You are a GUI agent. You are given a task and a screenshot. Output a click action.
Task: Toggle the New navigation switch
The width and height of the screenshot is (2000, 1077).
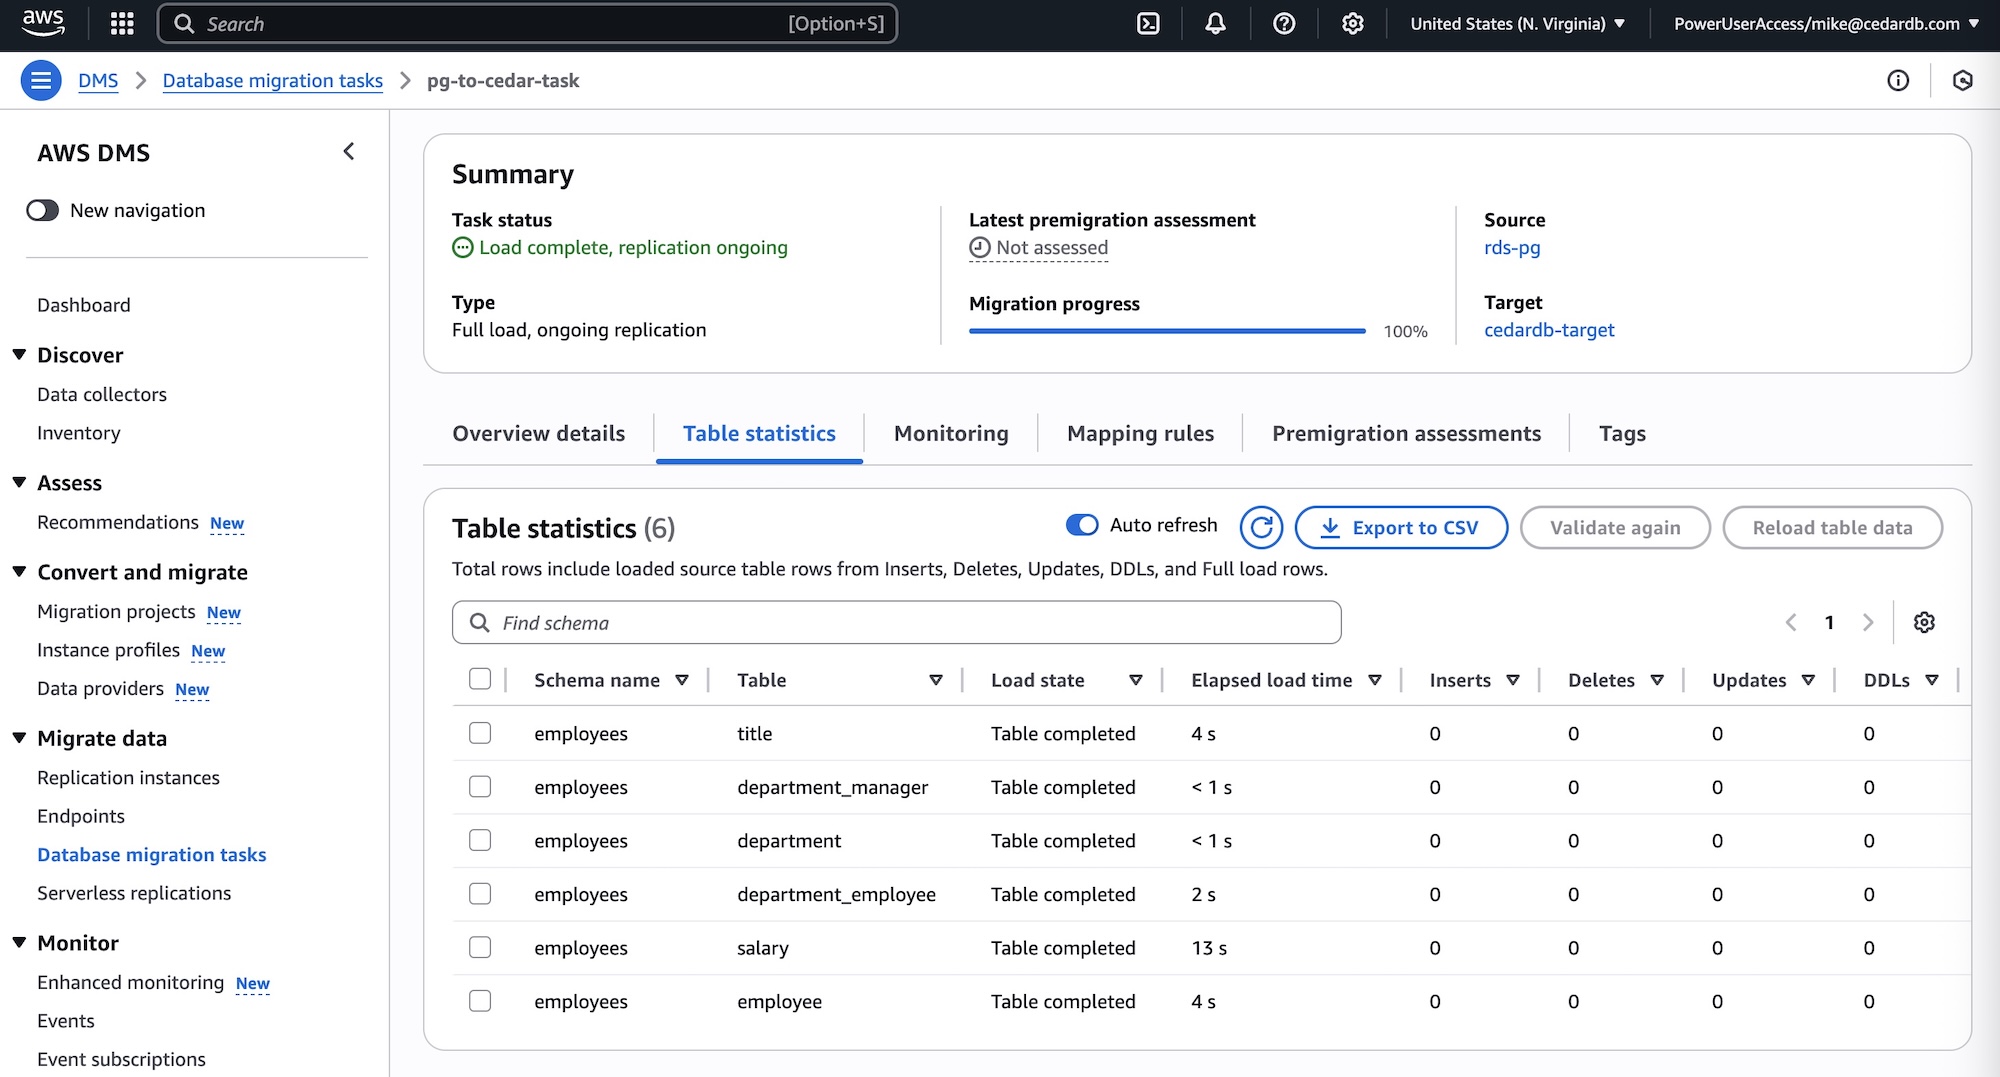(x=43, y=210)
